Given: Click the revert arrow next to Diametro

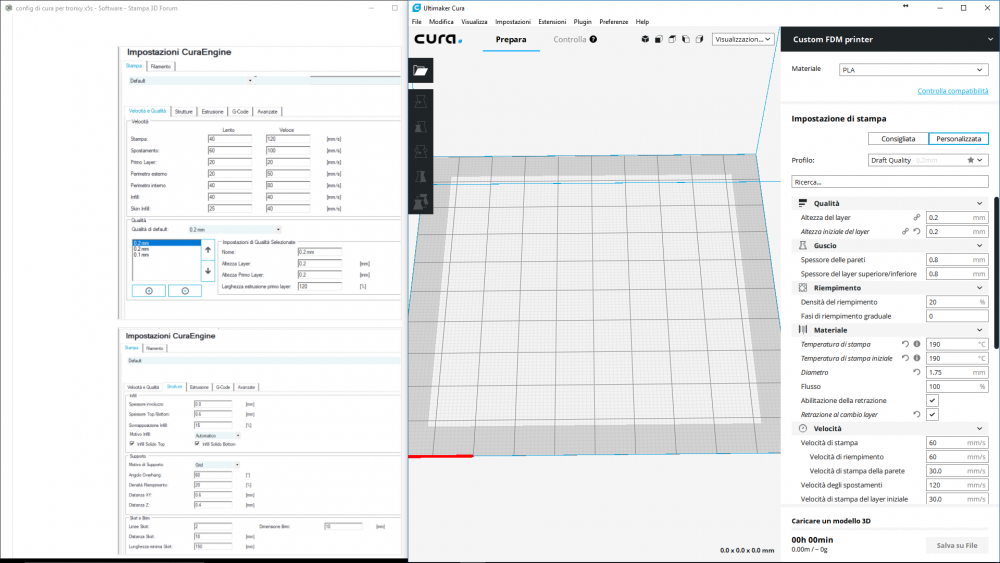Looking at the screenshot, I should (x=917, y=372).
